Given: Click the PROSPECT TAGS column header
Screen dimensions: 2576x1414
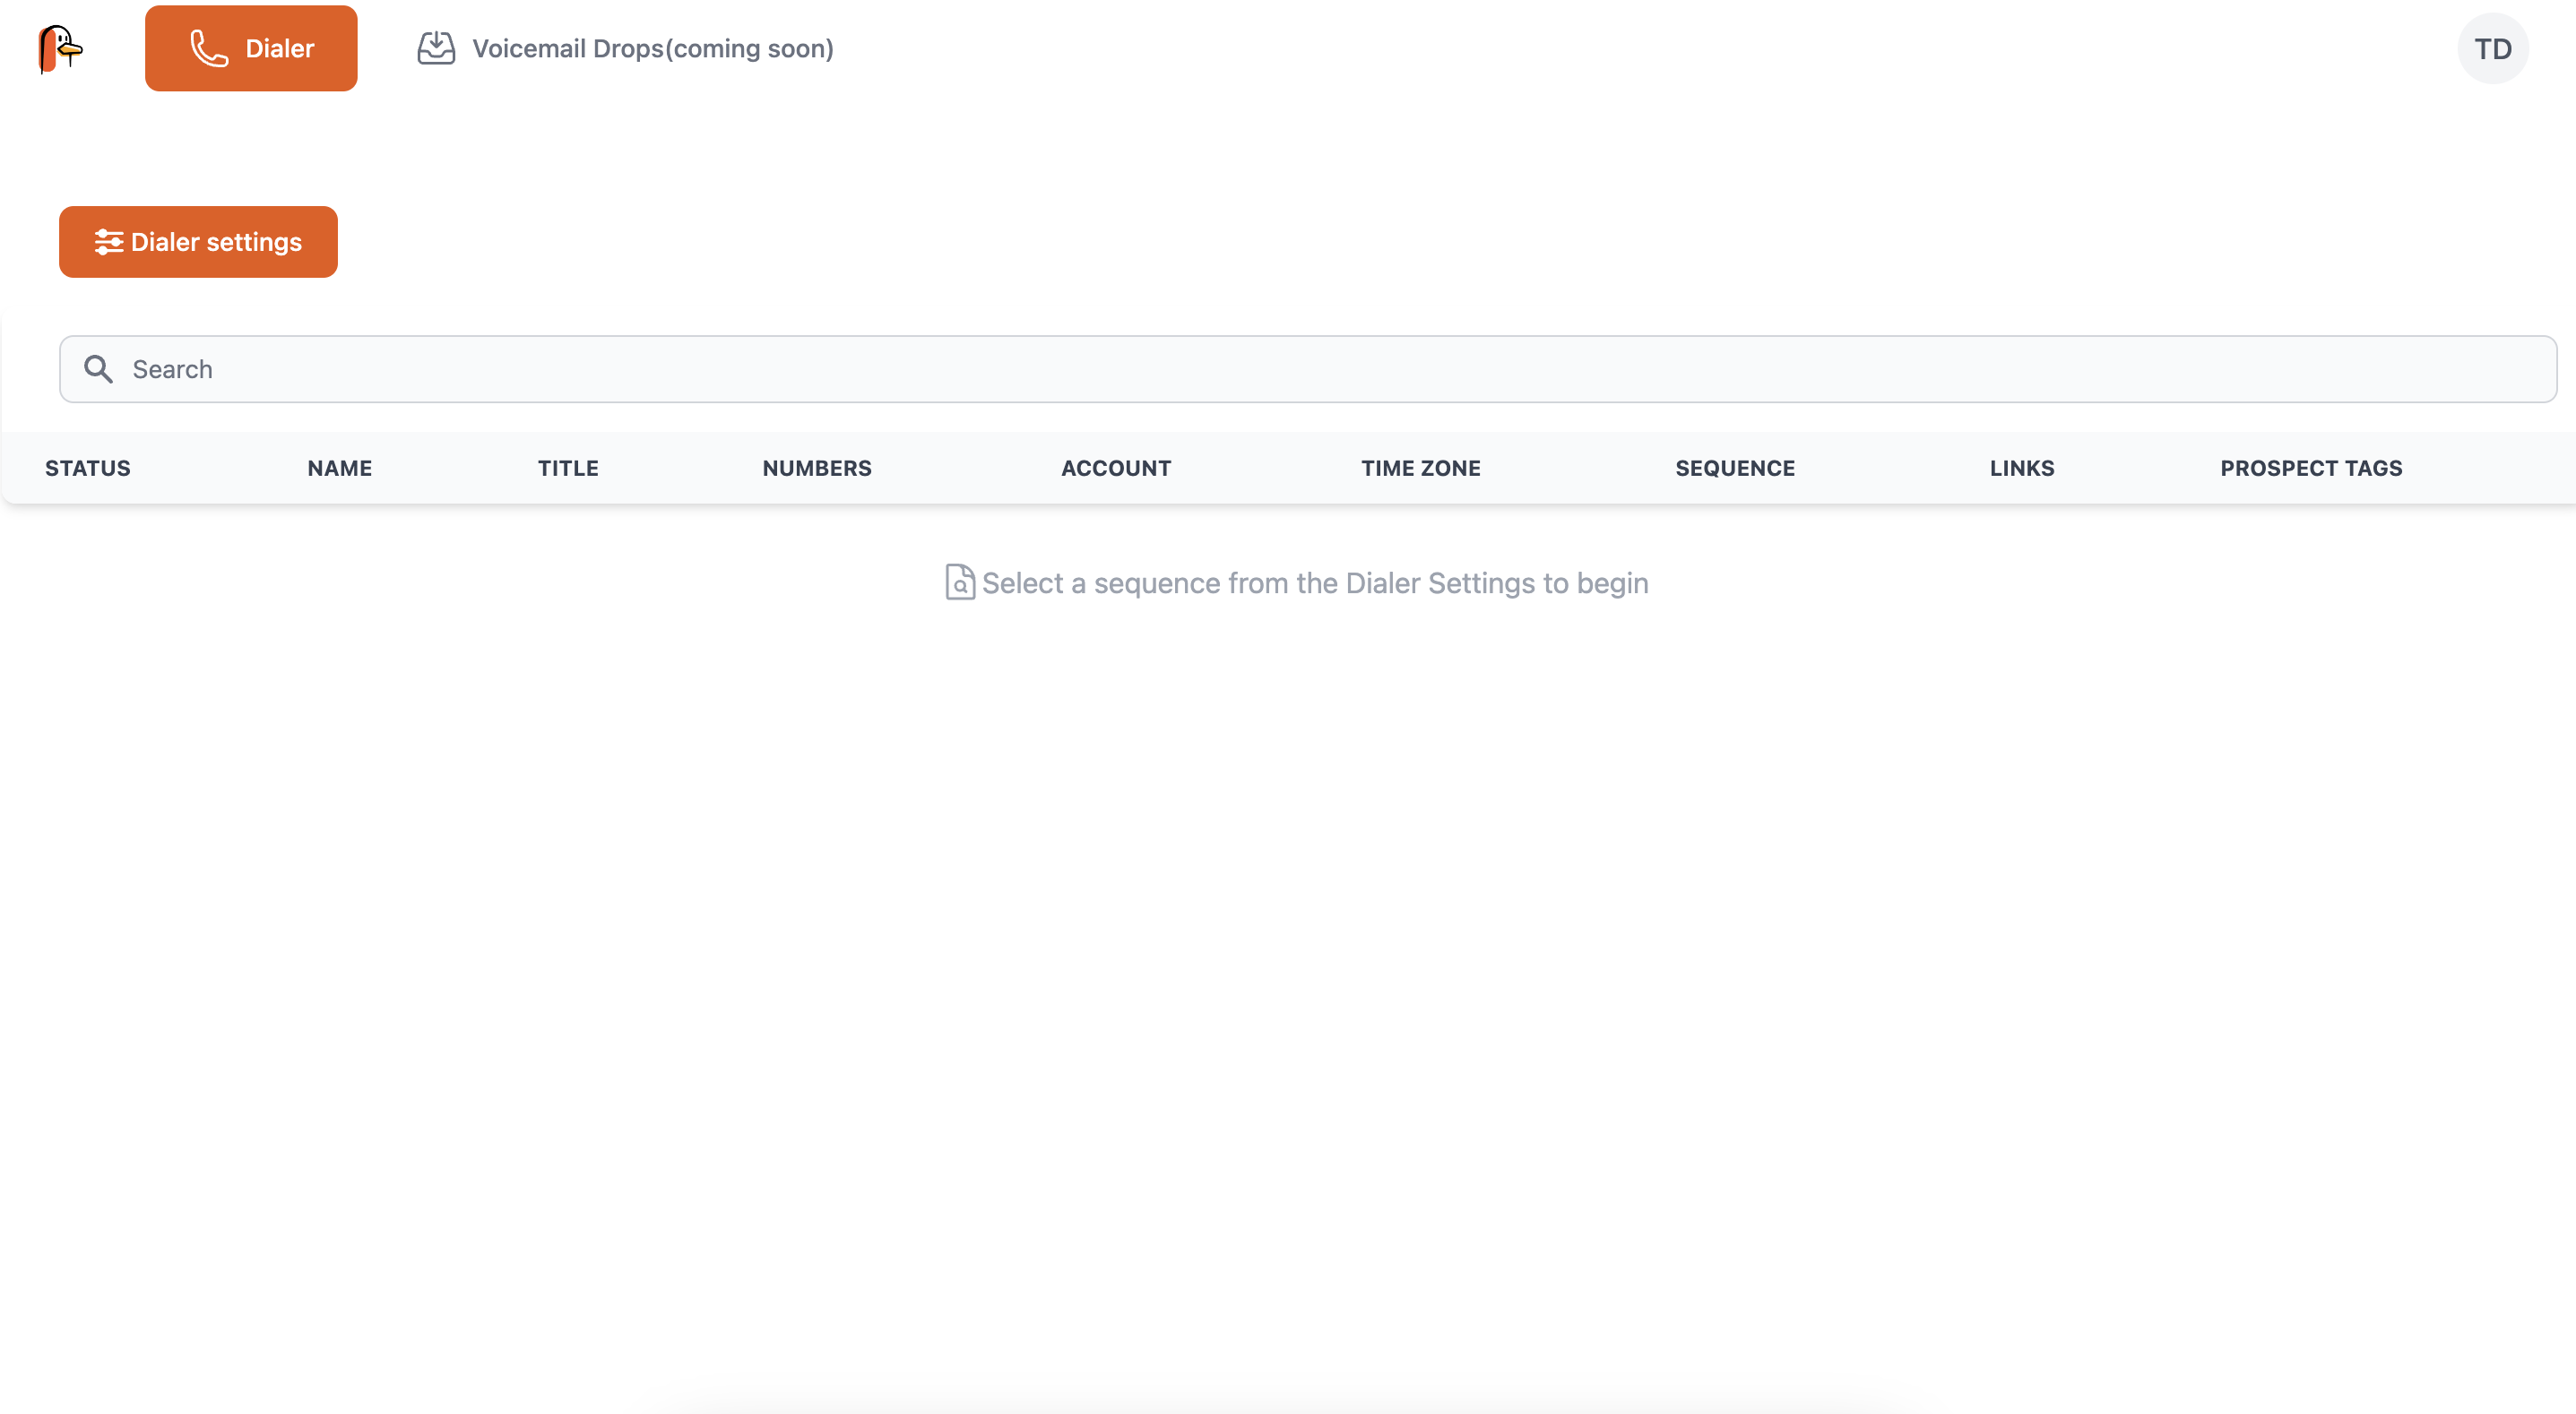Looking at the screenshot, I should [2311, 468].
